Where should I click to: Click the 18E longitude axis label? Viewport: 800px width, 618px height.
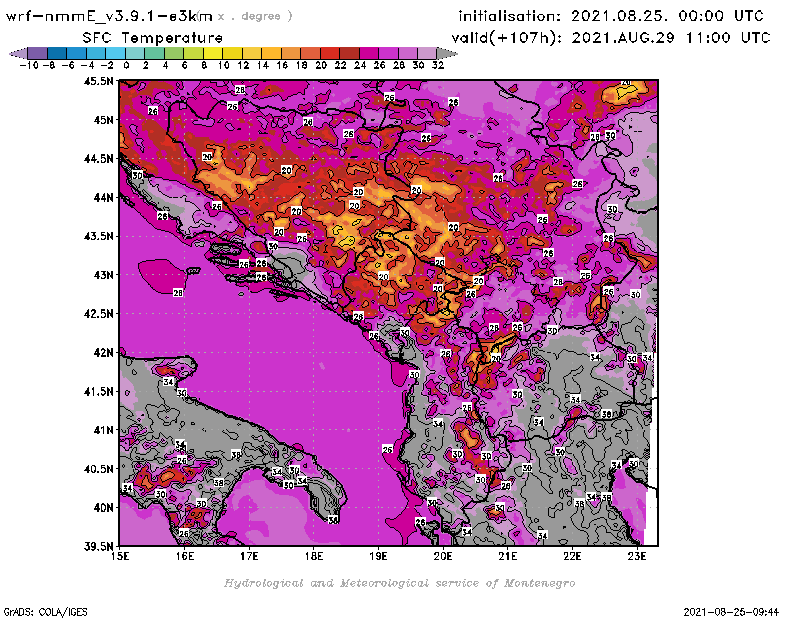314,556
